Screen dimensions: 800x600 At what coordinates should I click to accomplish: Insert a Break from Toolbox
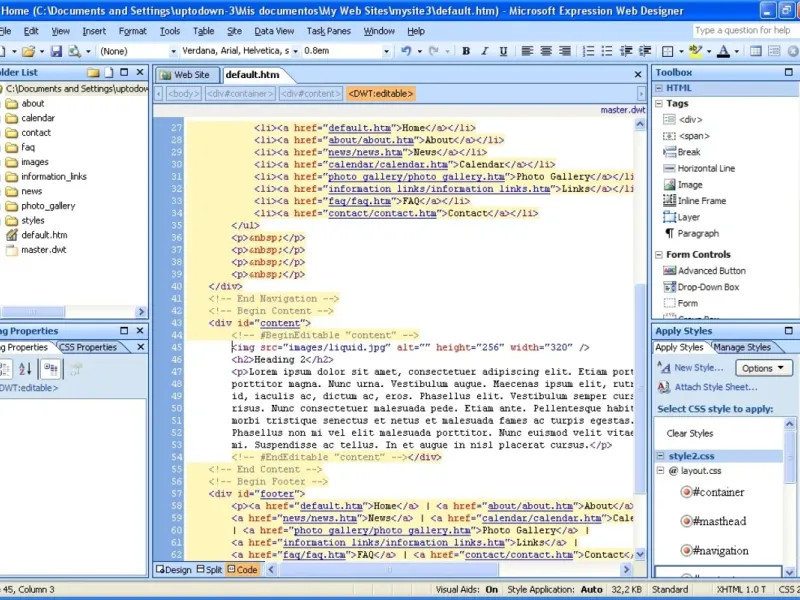click(x=682, y=152)
